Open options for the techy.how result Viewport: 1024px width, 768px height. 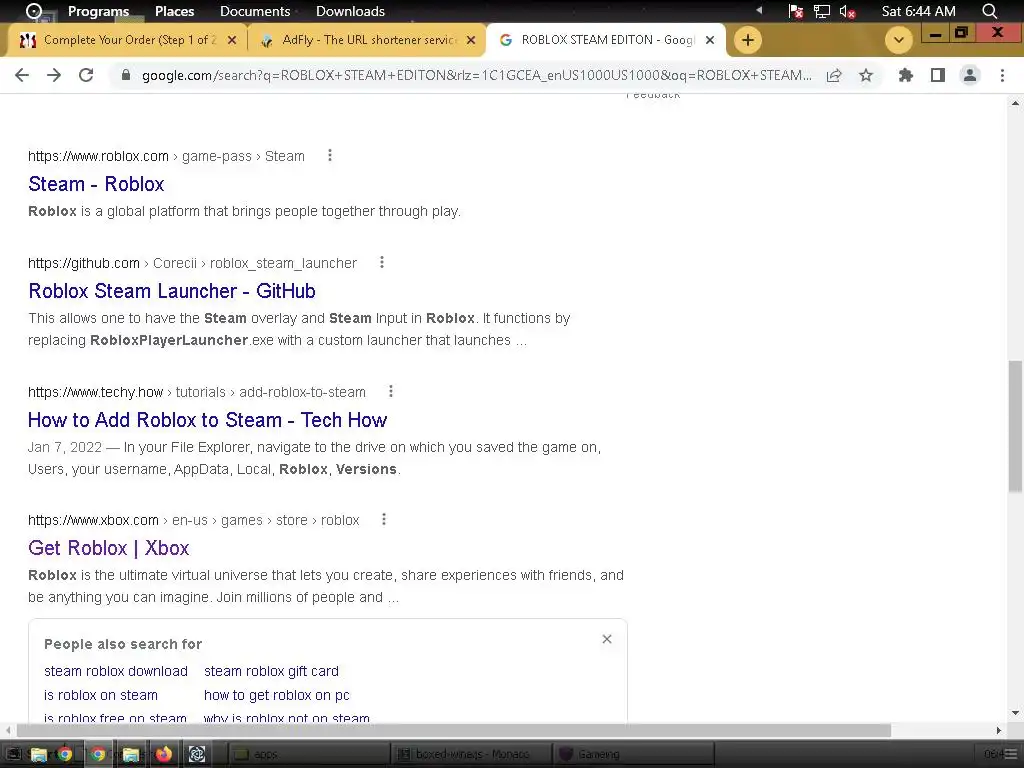[391, 391]
